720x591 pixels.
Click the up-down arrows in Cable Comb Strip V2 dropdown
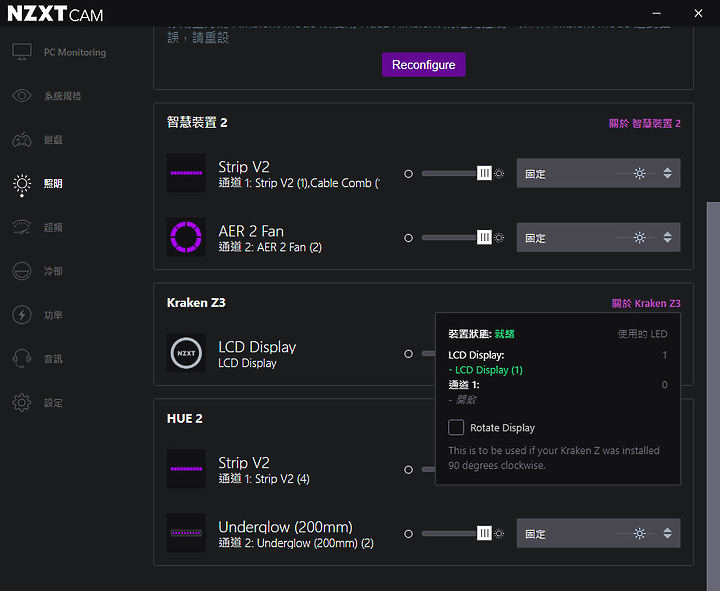667,173
